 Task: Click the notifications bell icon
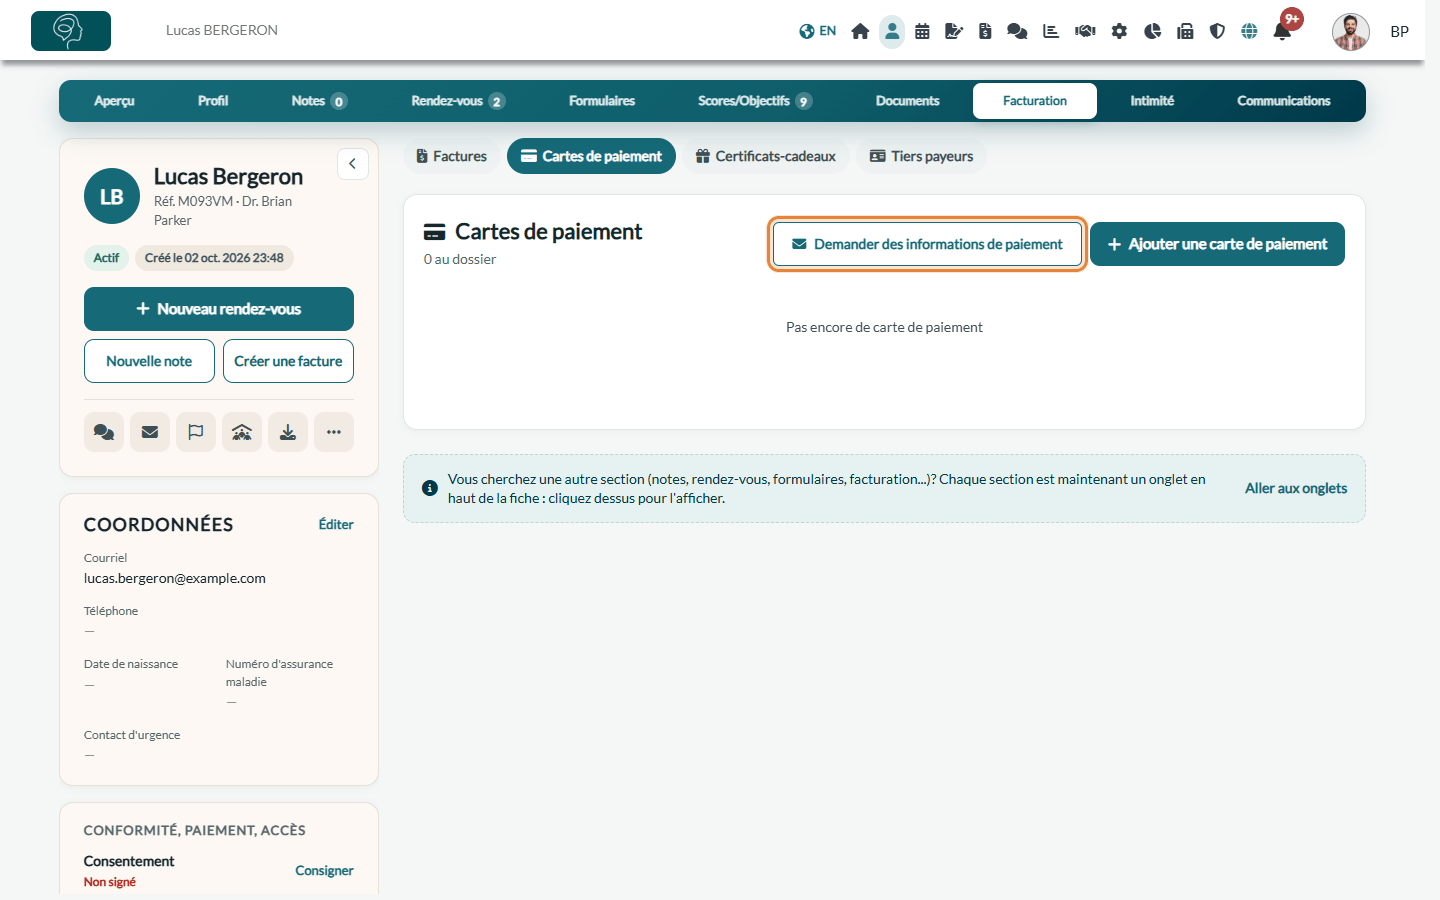(1282, 31)
